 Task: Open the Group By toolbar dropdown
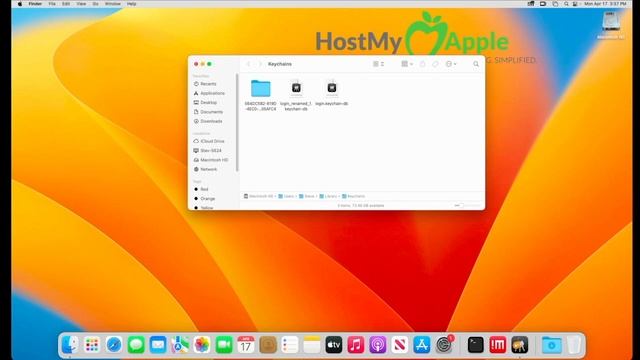tap(407, 64)
